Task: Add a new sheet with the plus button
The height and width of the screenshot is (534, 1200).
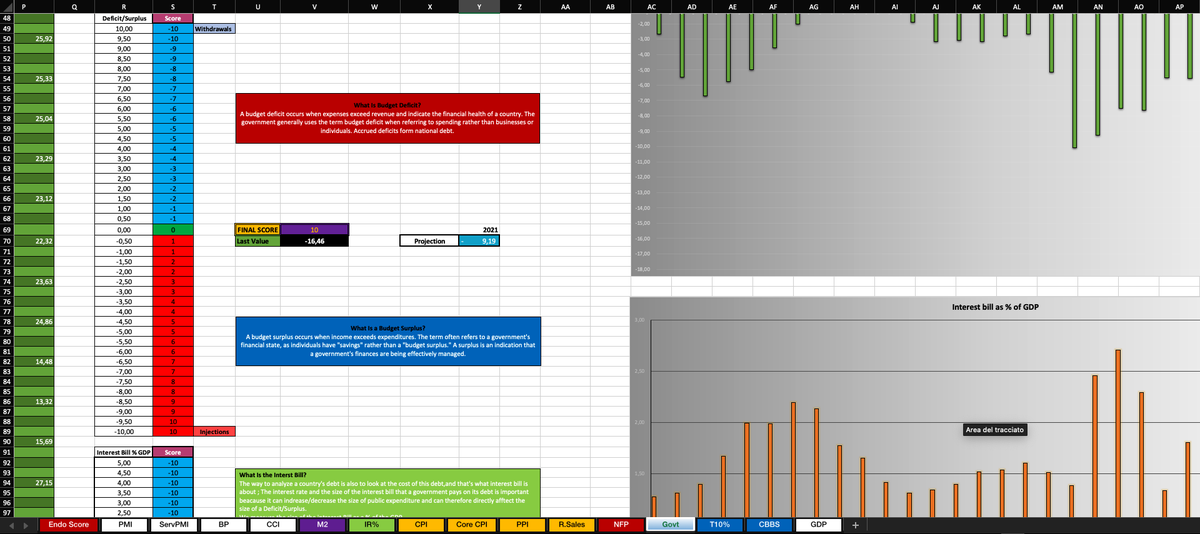Action: point(855,525)
